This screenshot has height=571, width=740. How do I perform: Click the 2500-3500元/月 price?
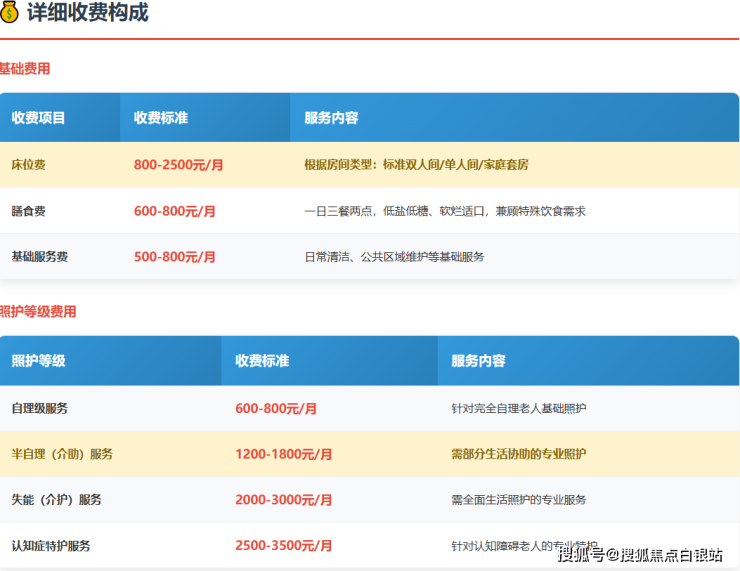pyautogui.click(x=283, y=545)
